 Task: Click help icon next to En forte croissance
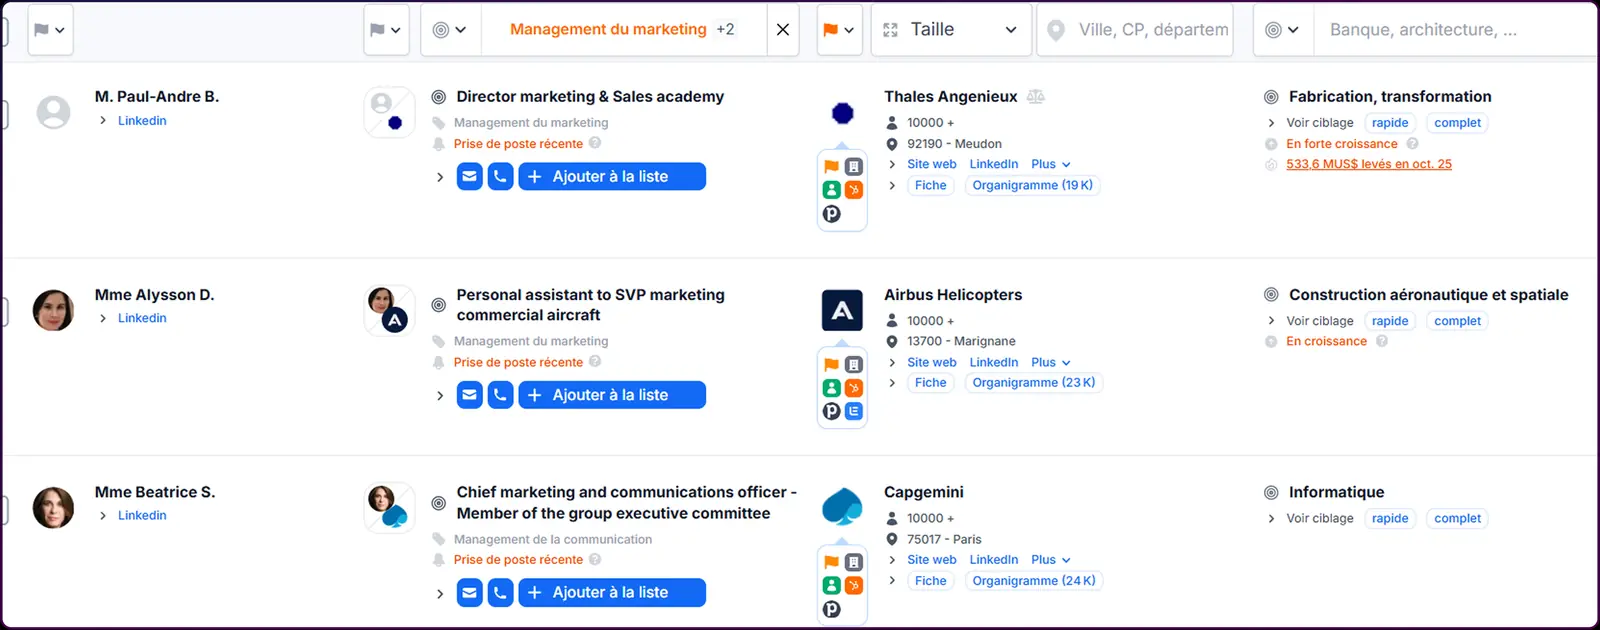click(1412, 143)
